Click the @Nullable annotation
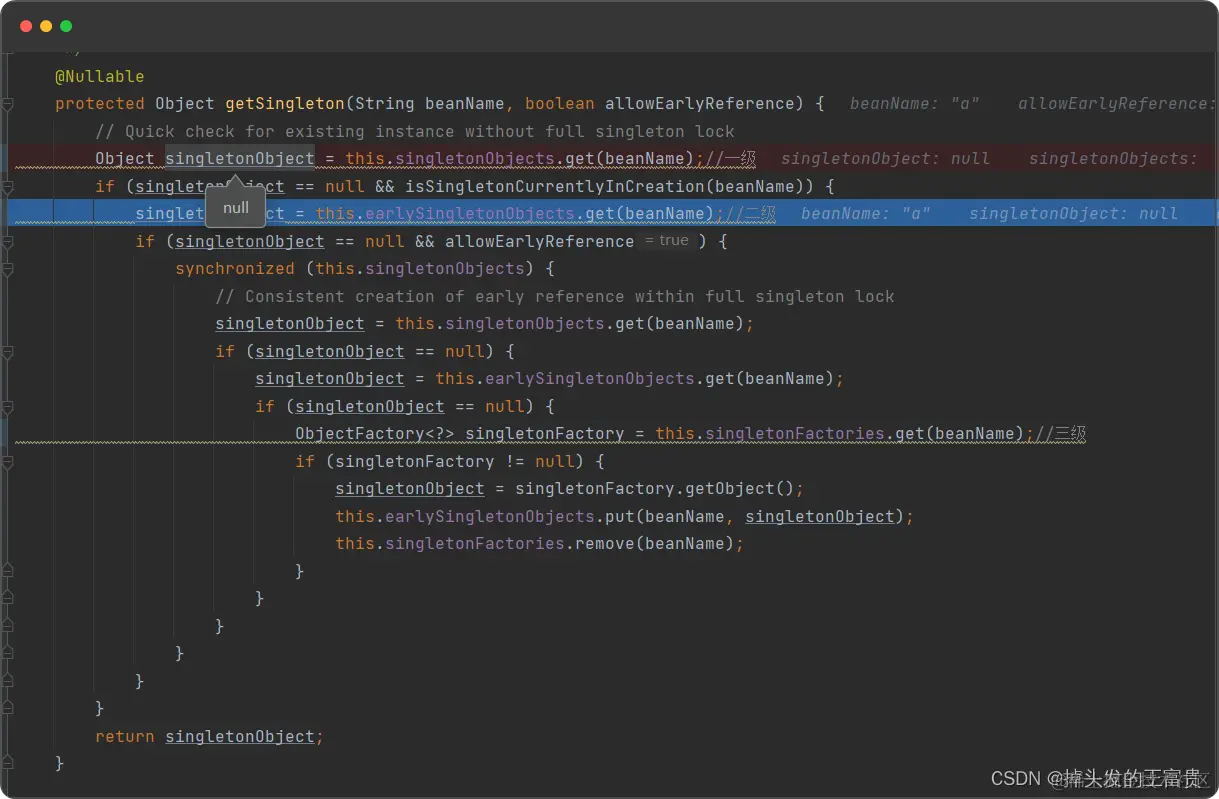 [100, 77]
